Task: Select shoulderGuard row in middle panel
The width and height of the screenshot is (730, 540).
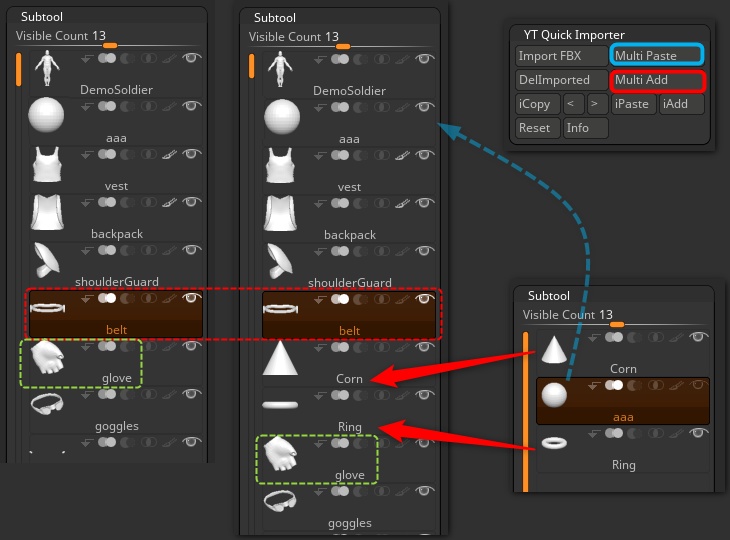Action: coord(349,266)
